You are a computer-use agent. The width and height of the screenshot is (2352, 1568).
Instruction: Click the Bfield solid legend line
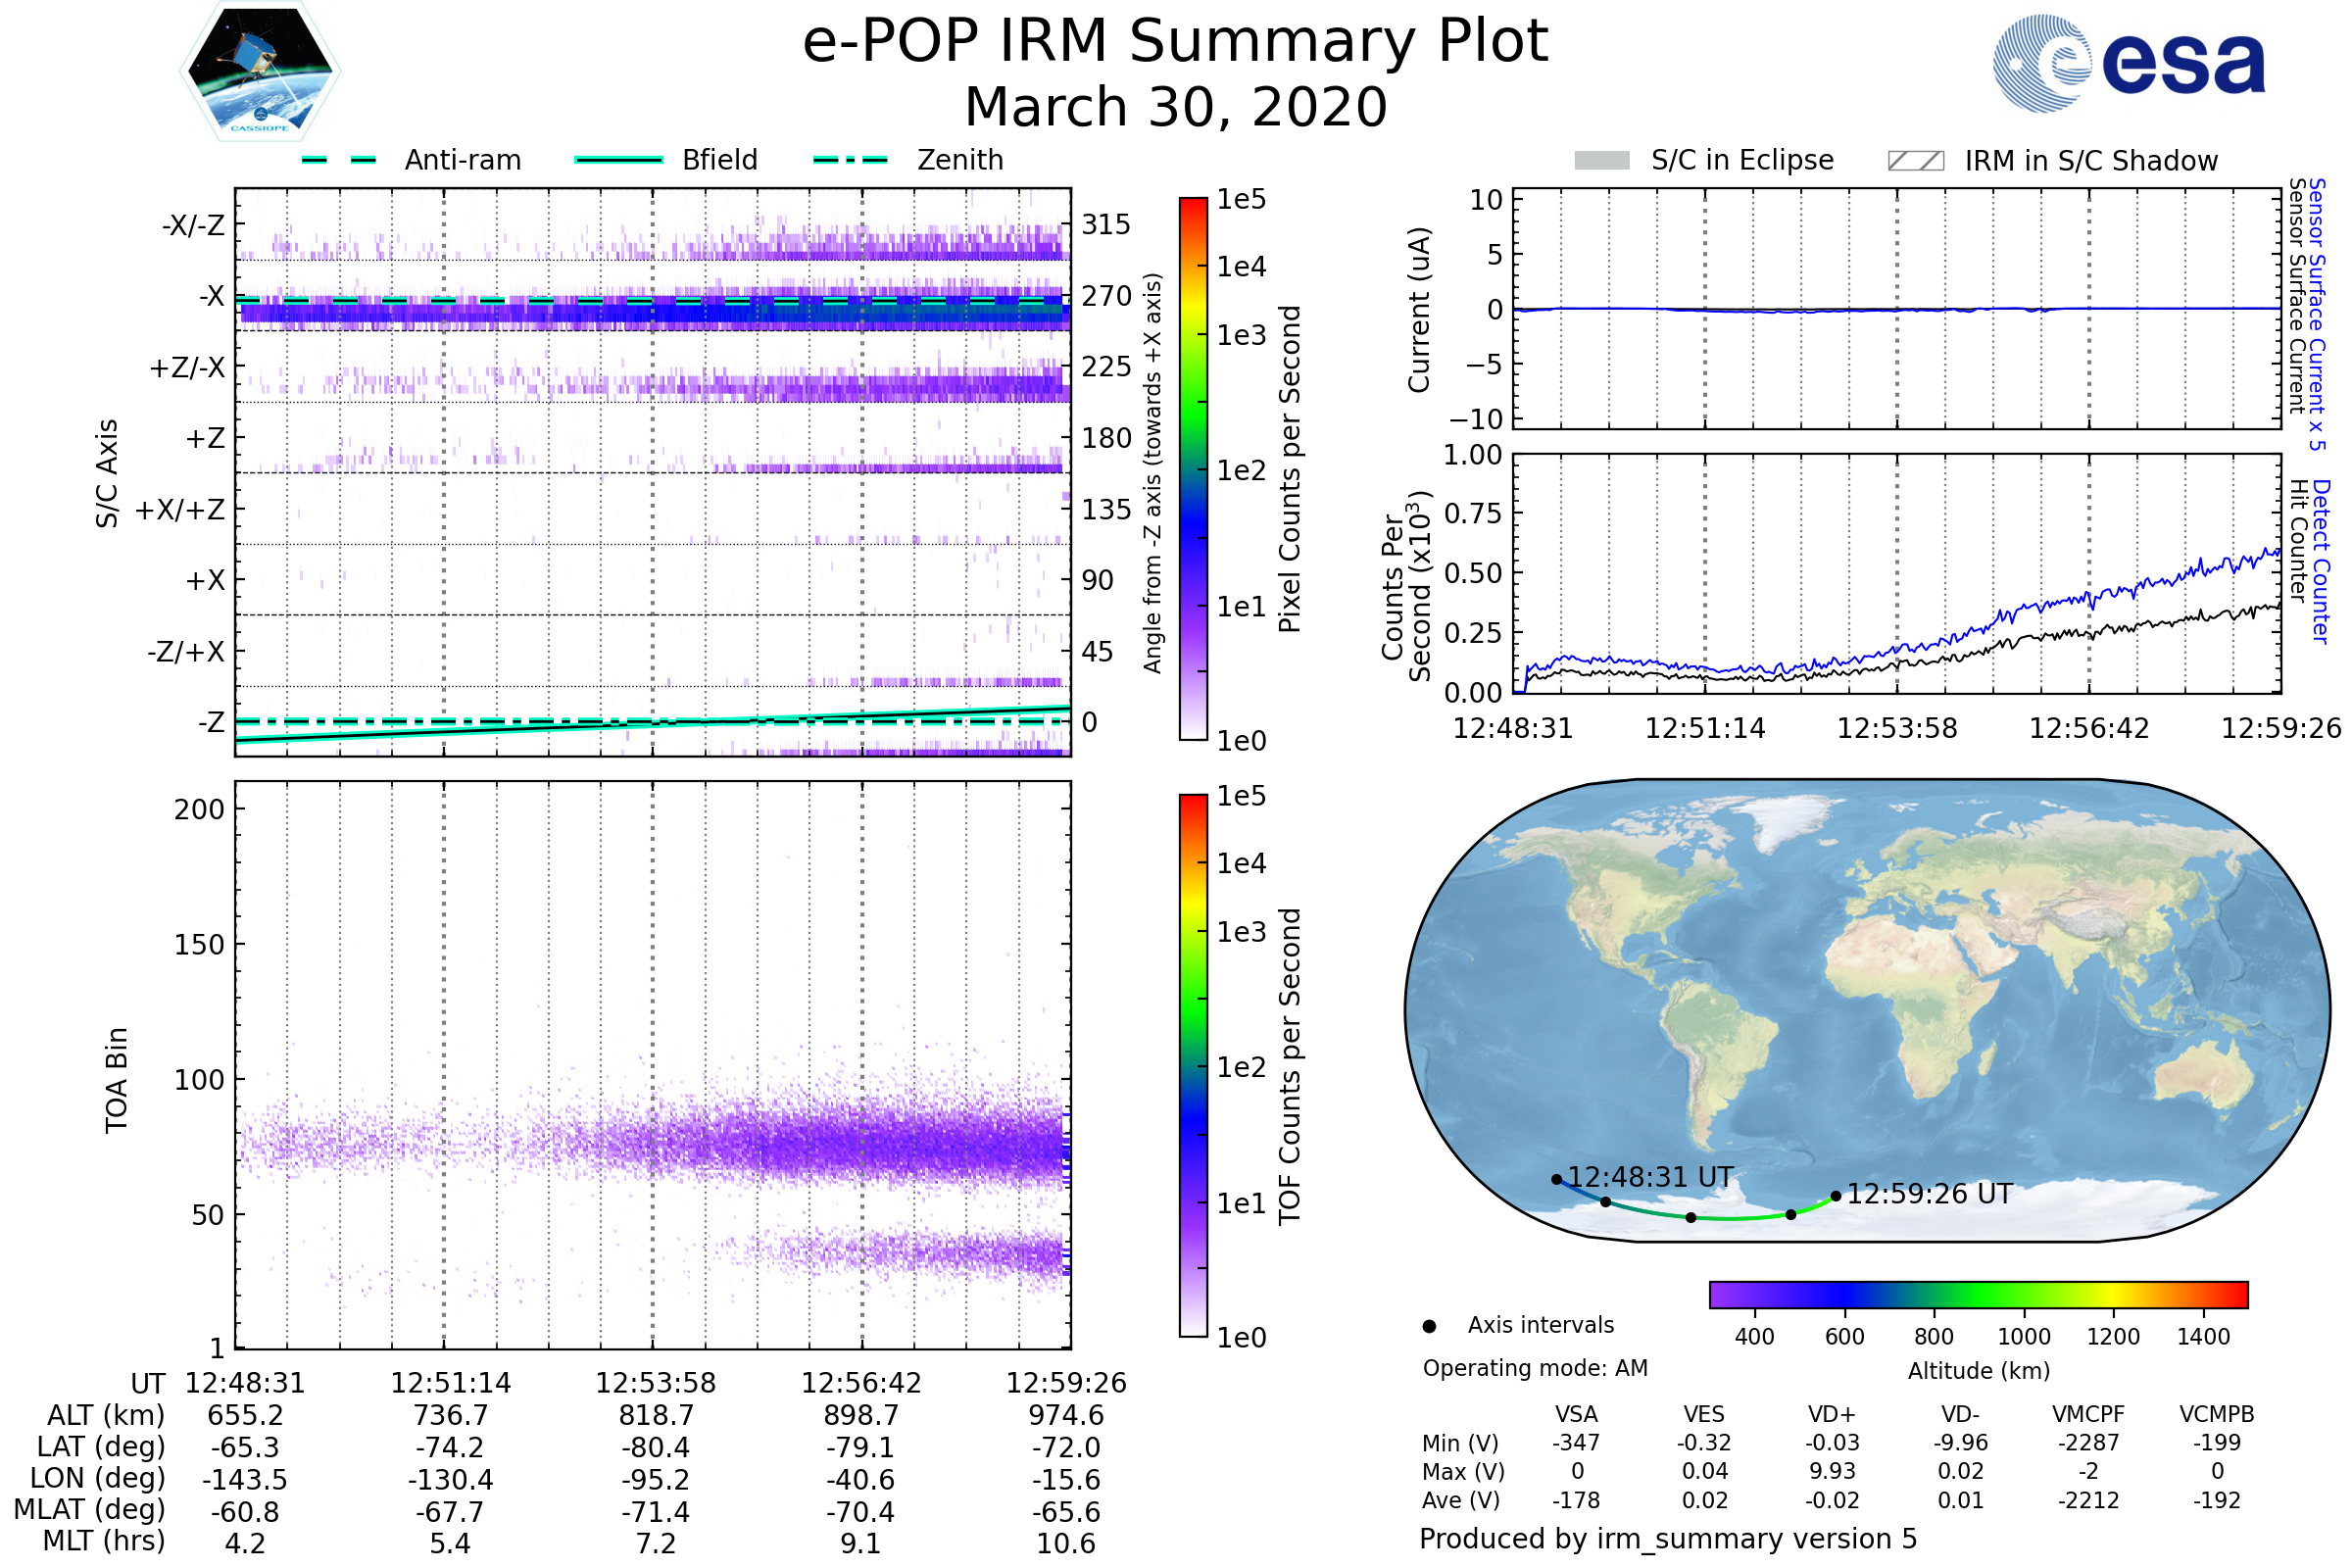[618, 160]
